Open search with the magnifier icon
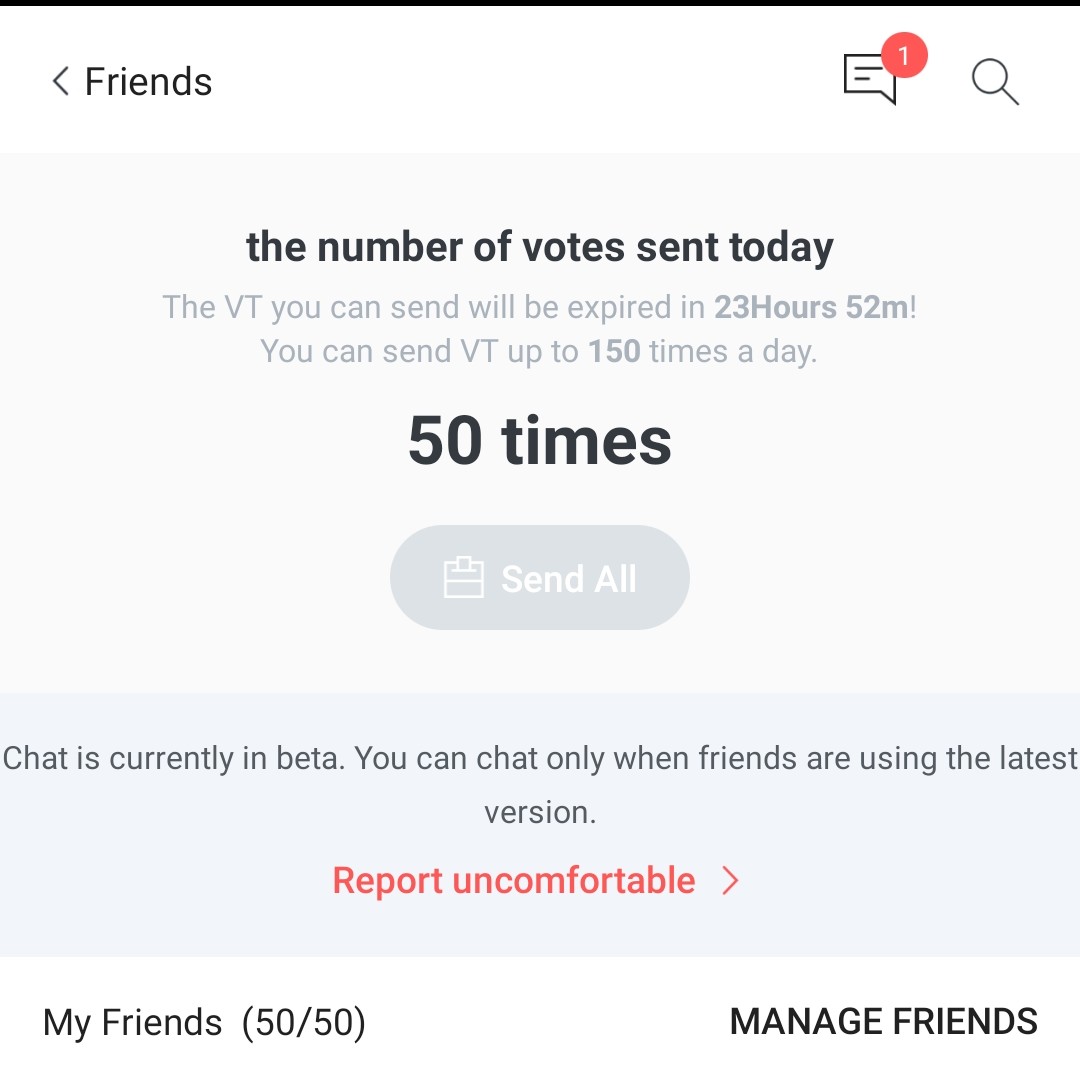 (995, 82)
